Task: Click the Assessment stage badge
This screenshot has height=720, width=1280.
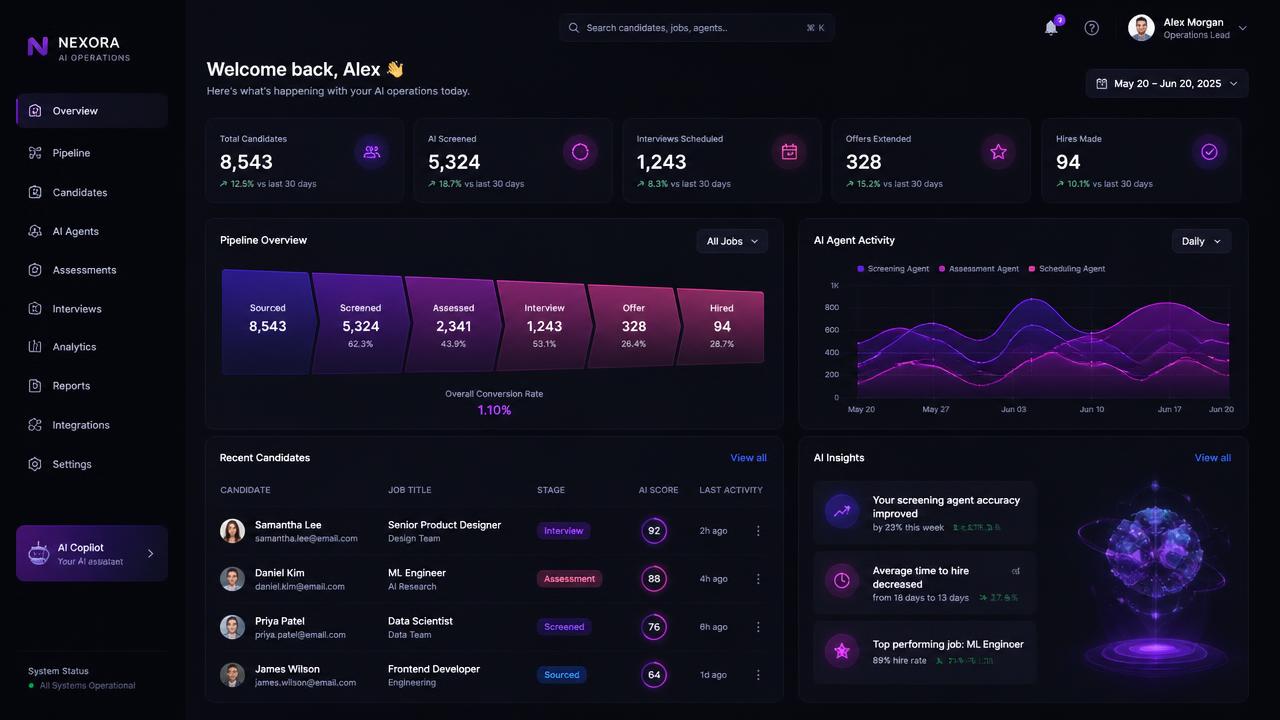Action: [570, 579]
